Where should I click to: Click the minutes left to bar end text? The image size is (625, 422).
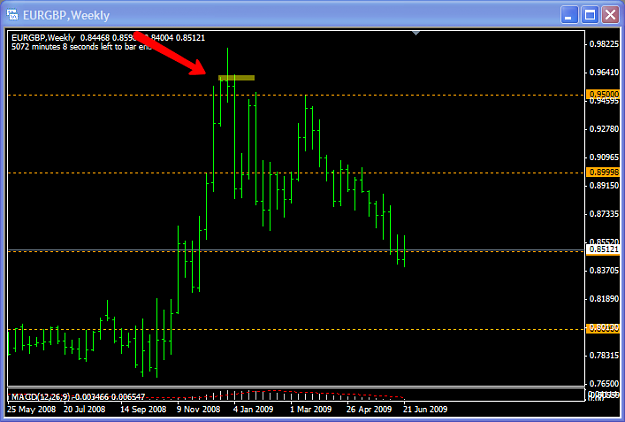pos(81,47)
